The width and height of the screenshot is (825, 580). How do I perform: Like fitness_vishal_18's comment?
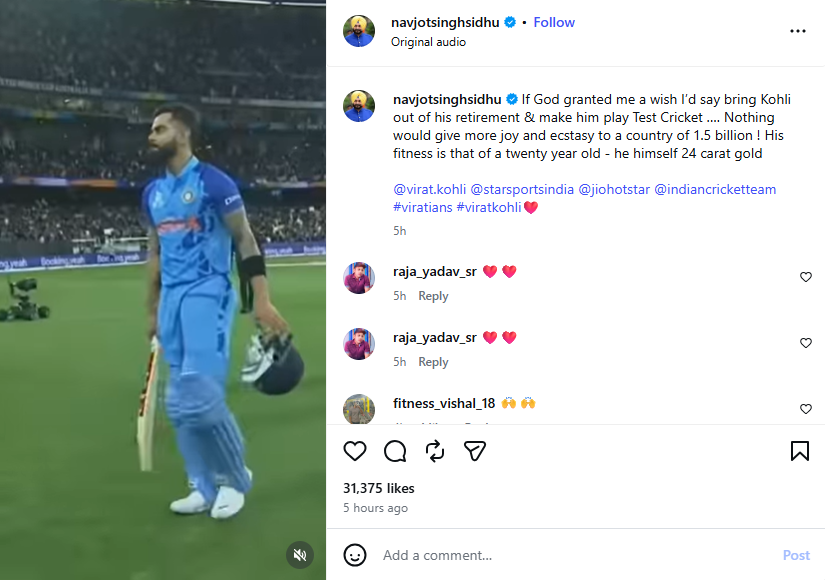coord(806,409)
